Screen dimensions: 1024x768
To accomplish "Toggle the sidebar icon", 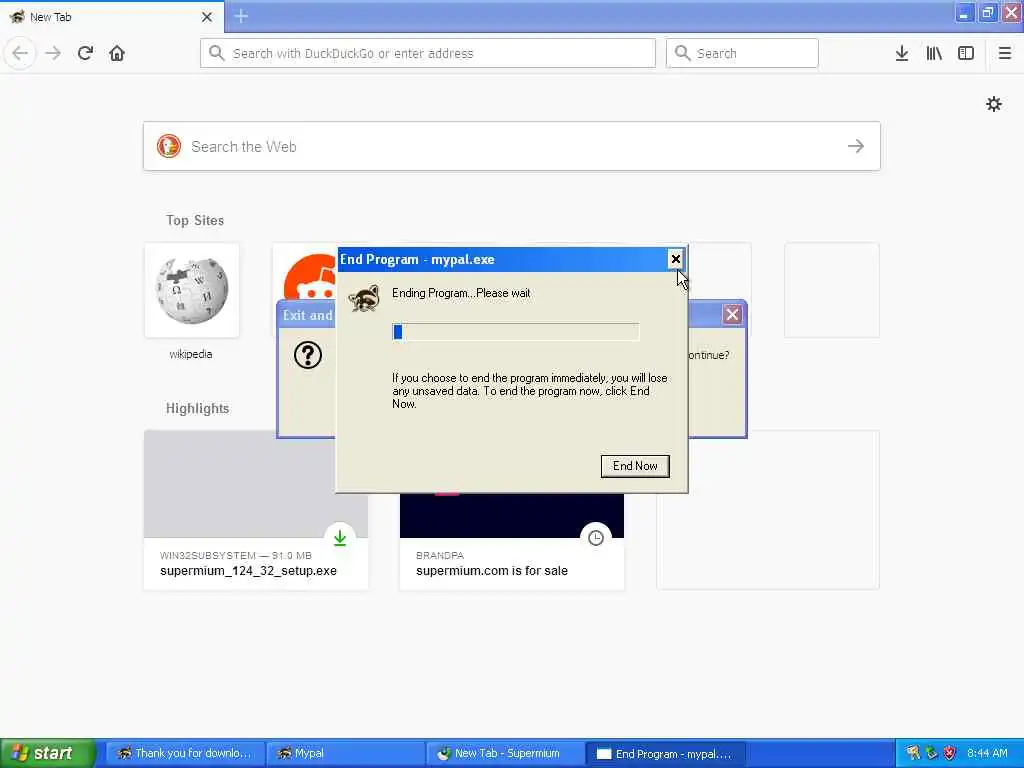I will pyautogui.click(x=966, y=53).
